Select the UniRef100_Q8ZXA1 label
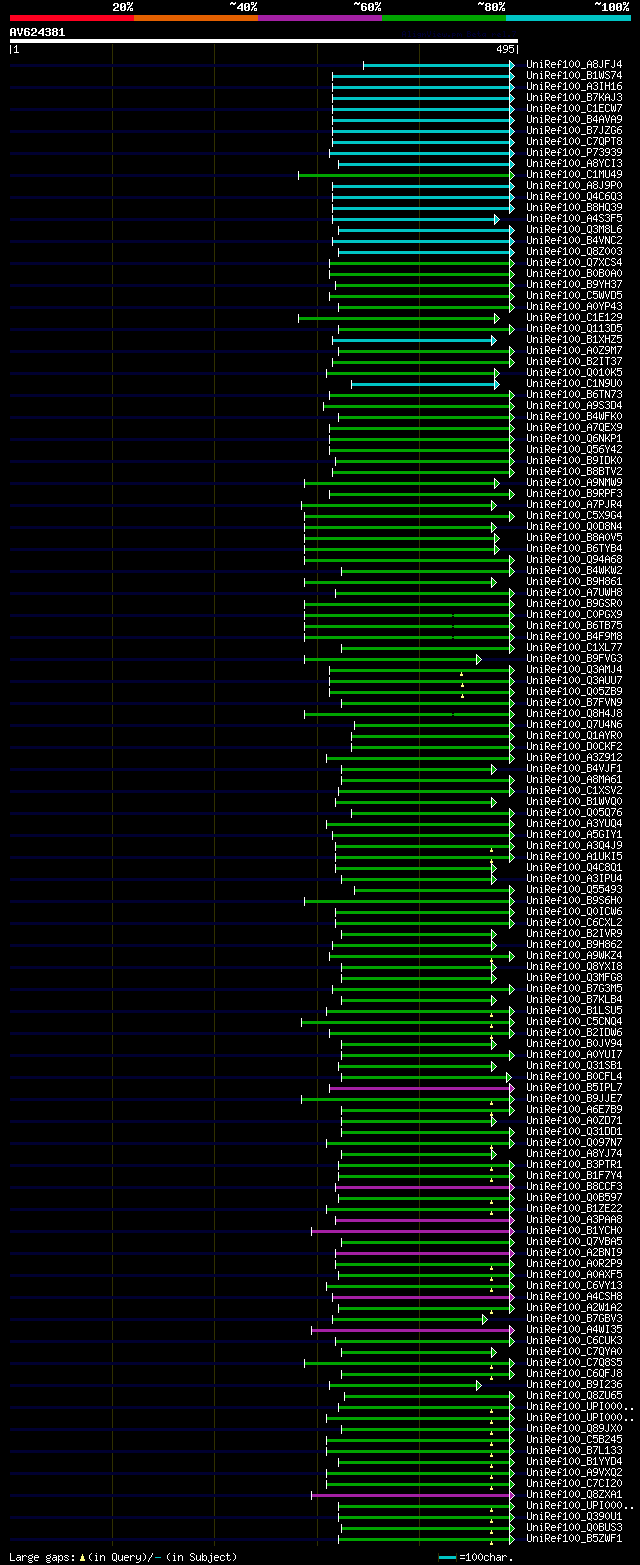Image resolution: width=640 pixels, height=1565 pixels. pyautogui.click(x=574, y=1494)
